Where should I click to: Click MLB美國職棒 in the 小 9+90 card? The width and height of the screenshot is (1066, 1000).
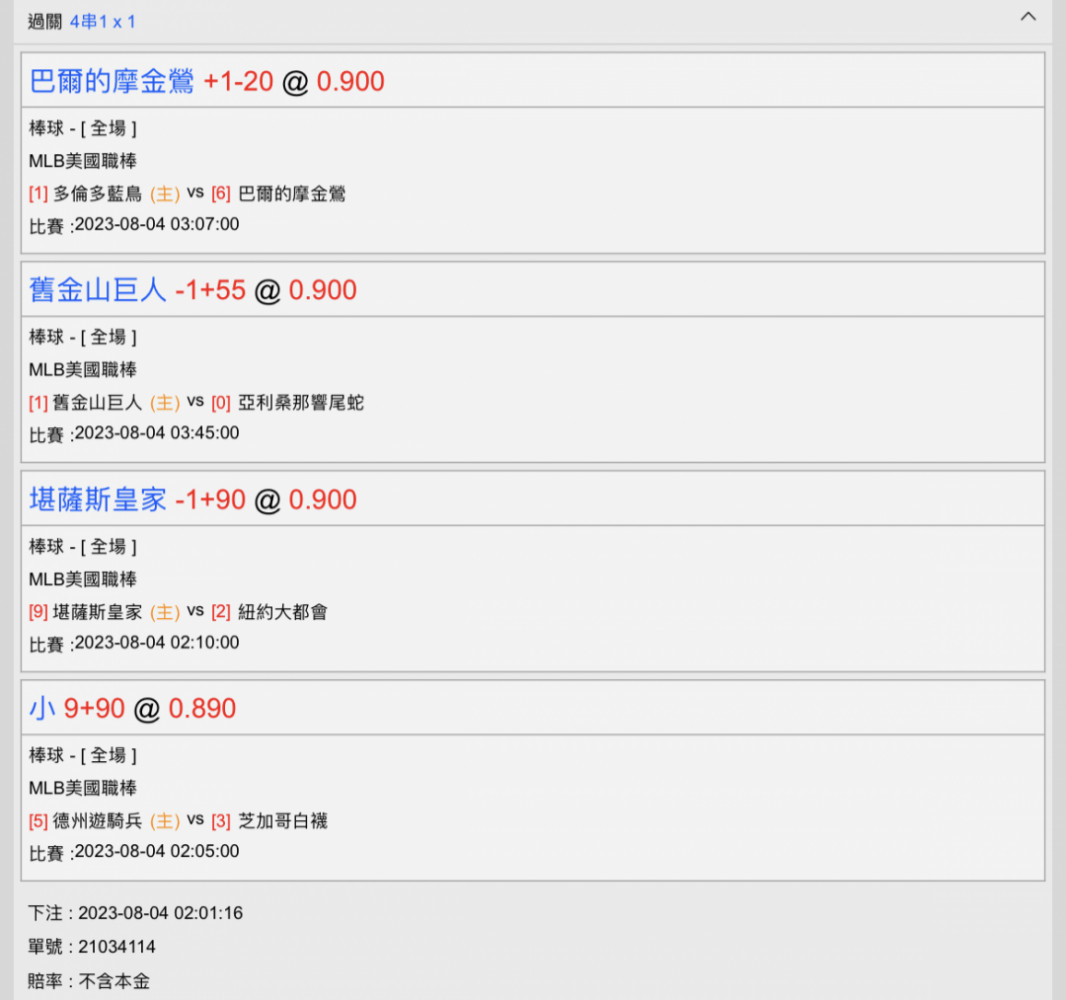pyautogui.click(x=83, y=788)
